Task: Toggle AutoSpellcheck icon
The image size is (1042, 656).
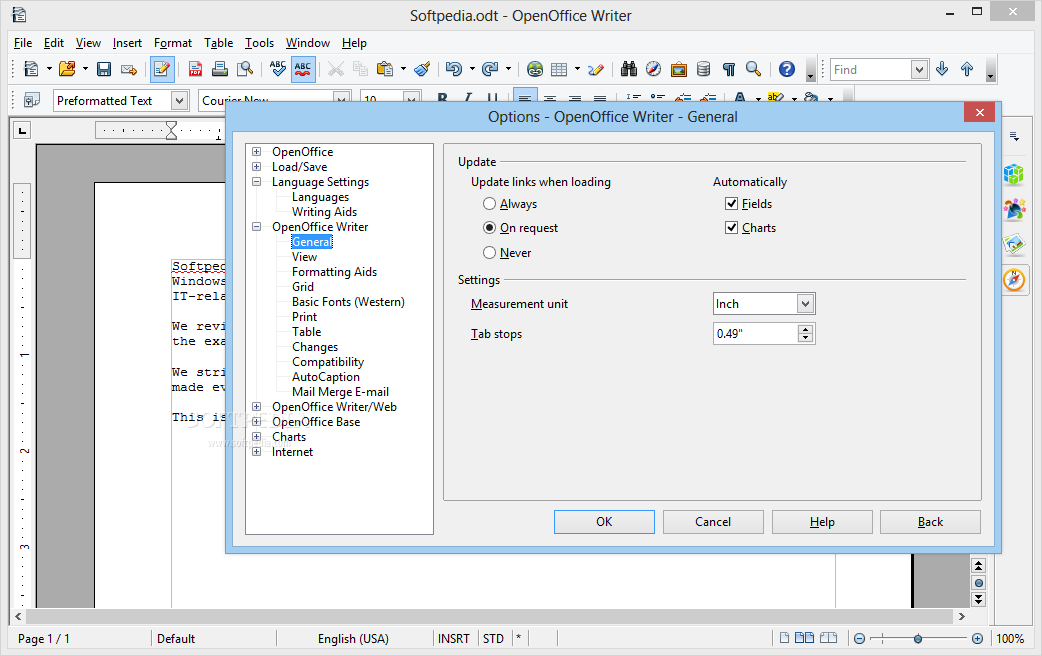Action: [303, 69]
